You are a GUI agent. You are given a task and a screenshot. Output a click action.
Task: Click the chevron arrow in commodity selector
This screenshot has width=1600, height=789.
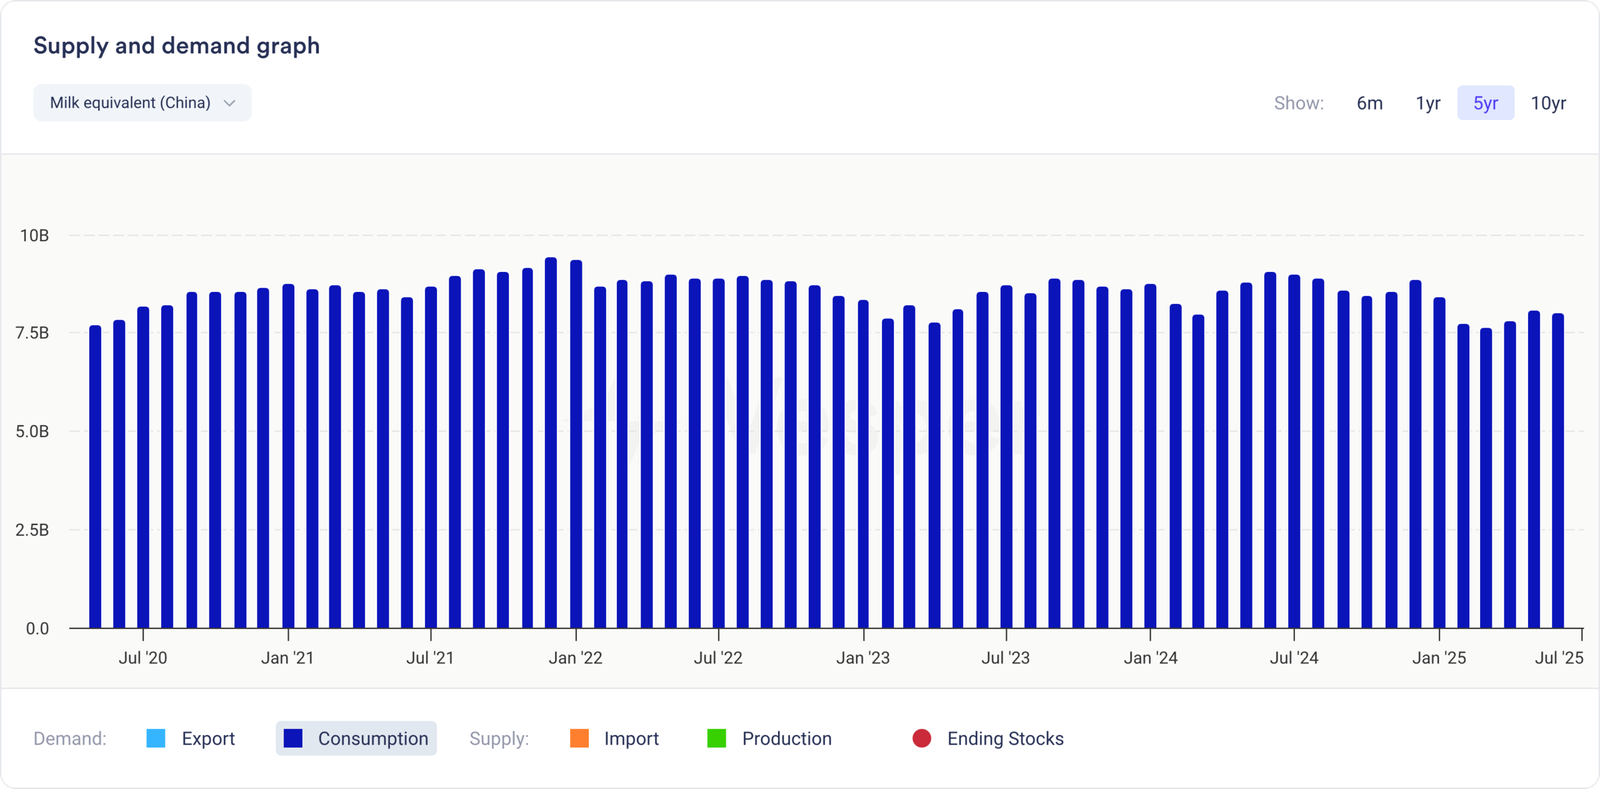(229, 103)
